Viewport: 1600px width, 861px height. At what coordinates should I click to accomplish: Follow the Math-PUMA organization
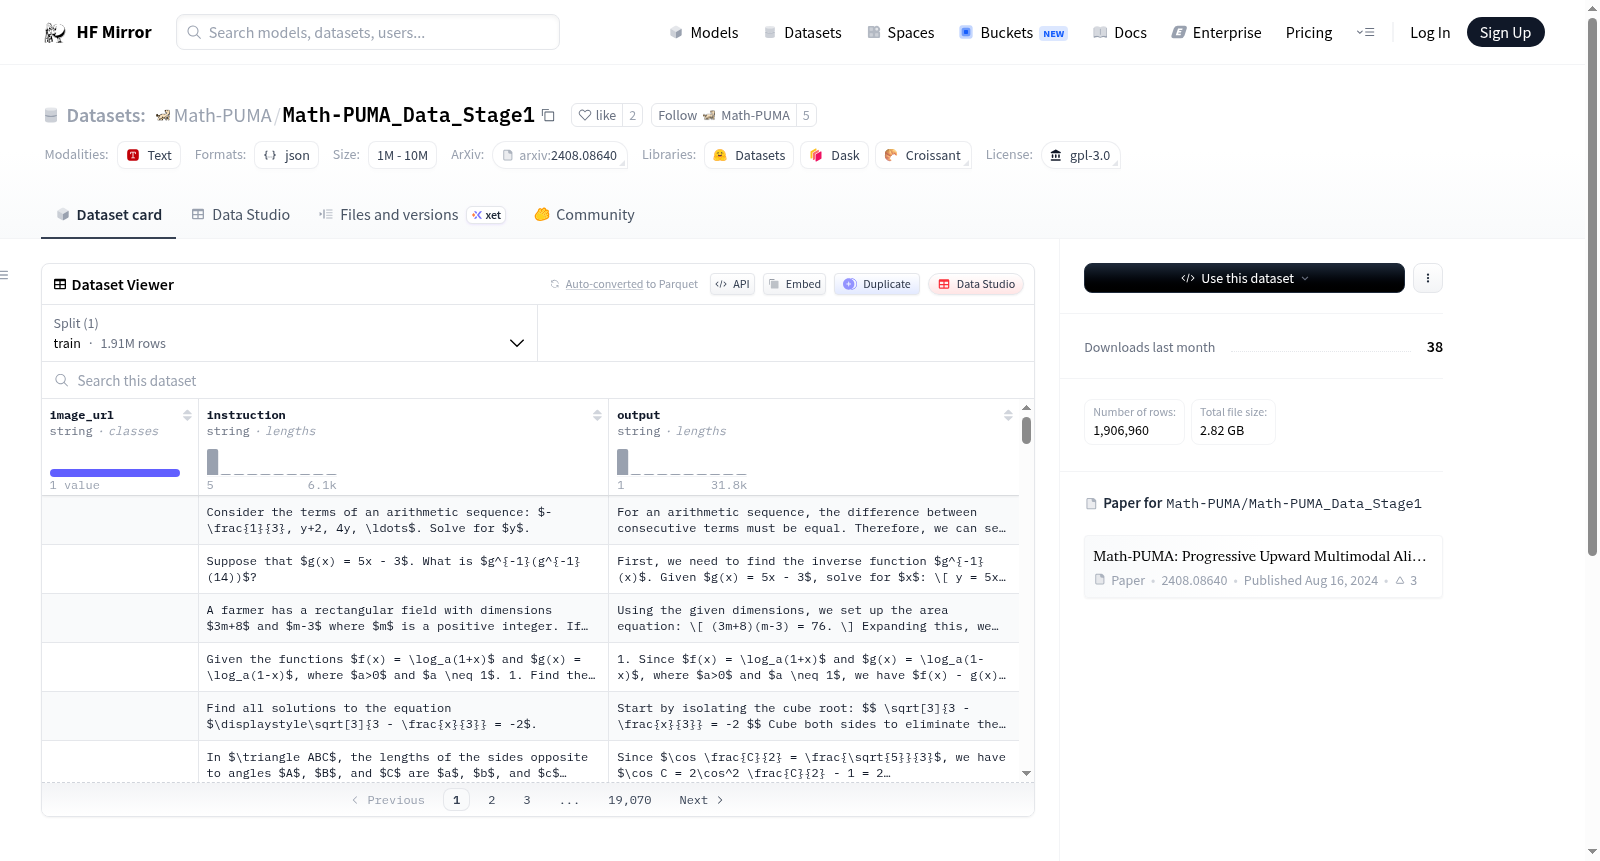pos(724,115)
